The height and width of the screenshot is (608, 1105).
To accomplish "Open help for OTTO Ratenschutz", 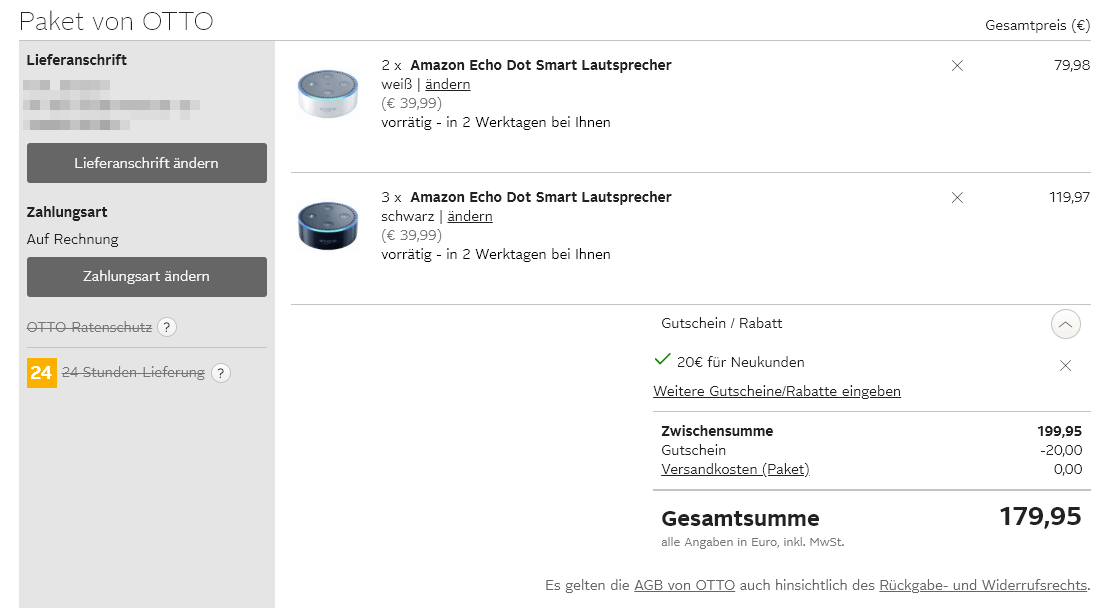I will tap(167, 327).
